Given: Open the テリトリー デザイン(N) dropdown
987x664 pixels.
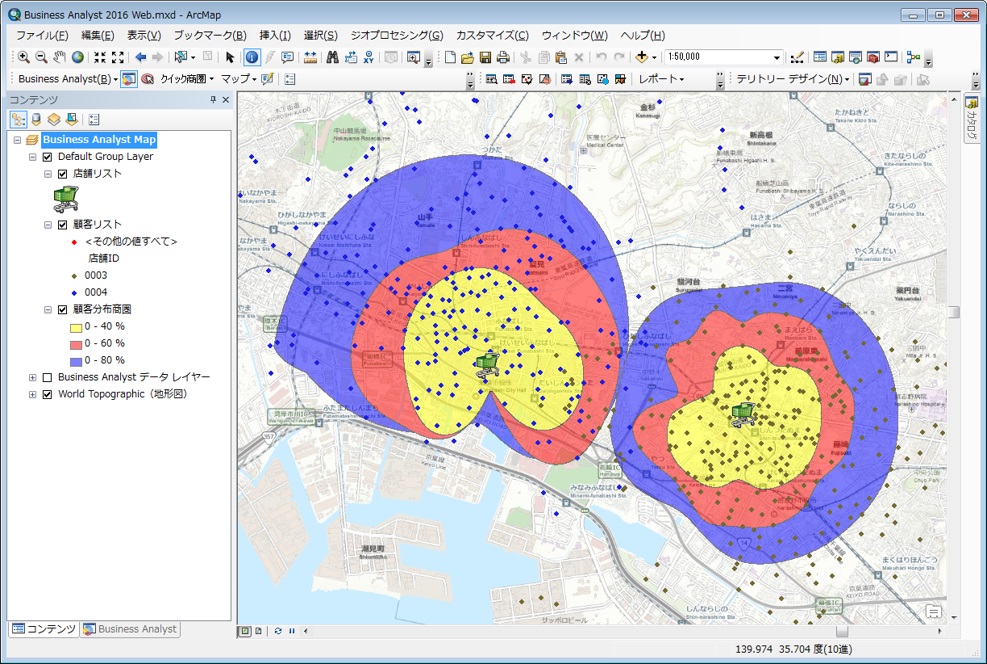Looking at the screenshot, I should [793, 79].
